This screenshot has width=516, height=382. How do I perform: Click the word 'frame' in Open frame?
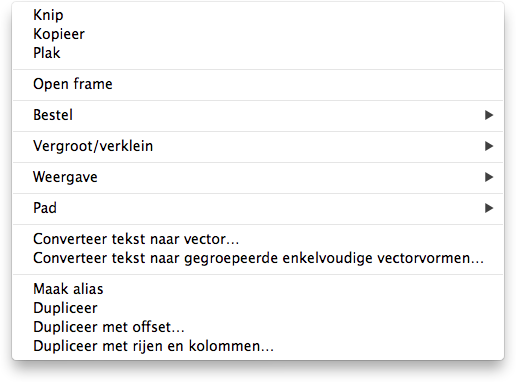(93, 84)
